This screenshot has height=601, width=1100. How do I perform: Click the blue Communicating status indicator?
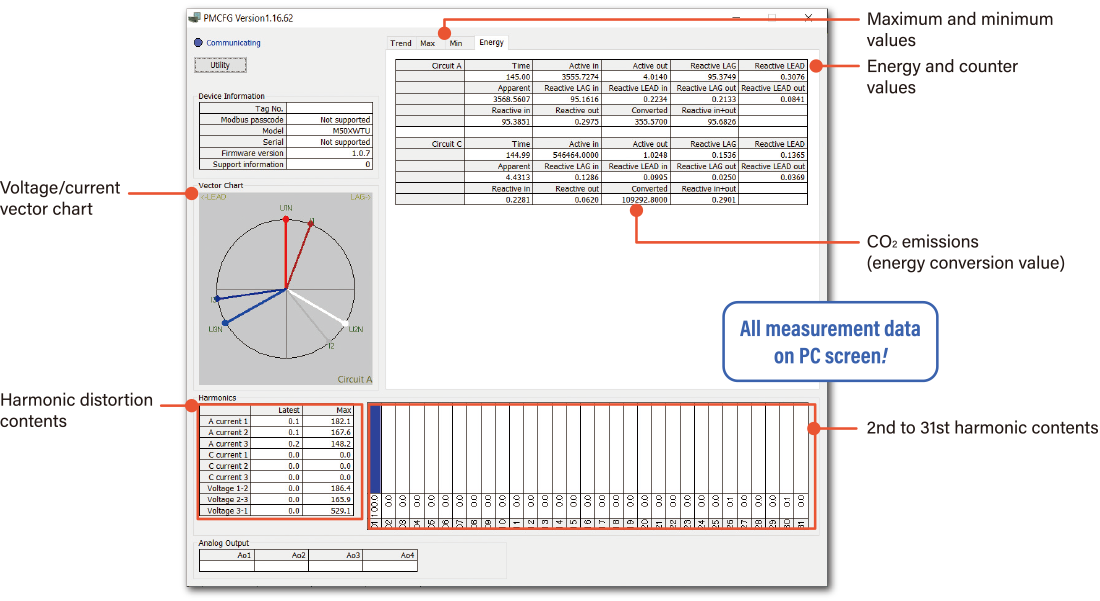point(199,43)
